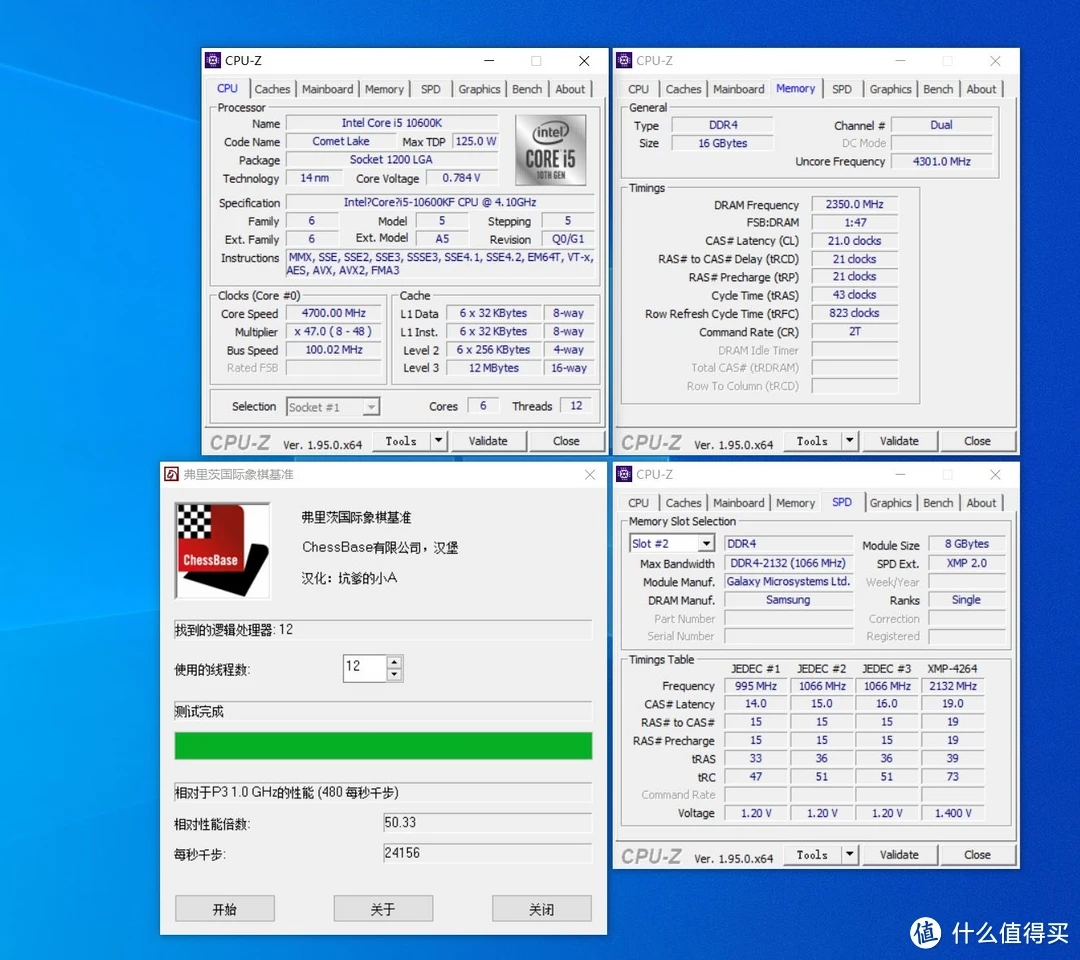This screenshot has width=1080, height=960.
Task: Open the Tools dropdown arrow in the Memory timings window
Action: click(849, 441)
